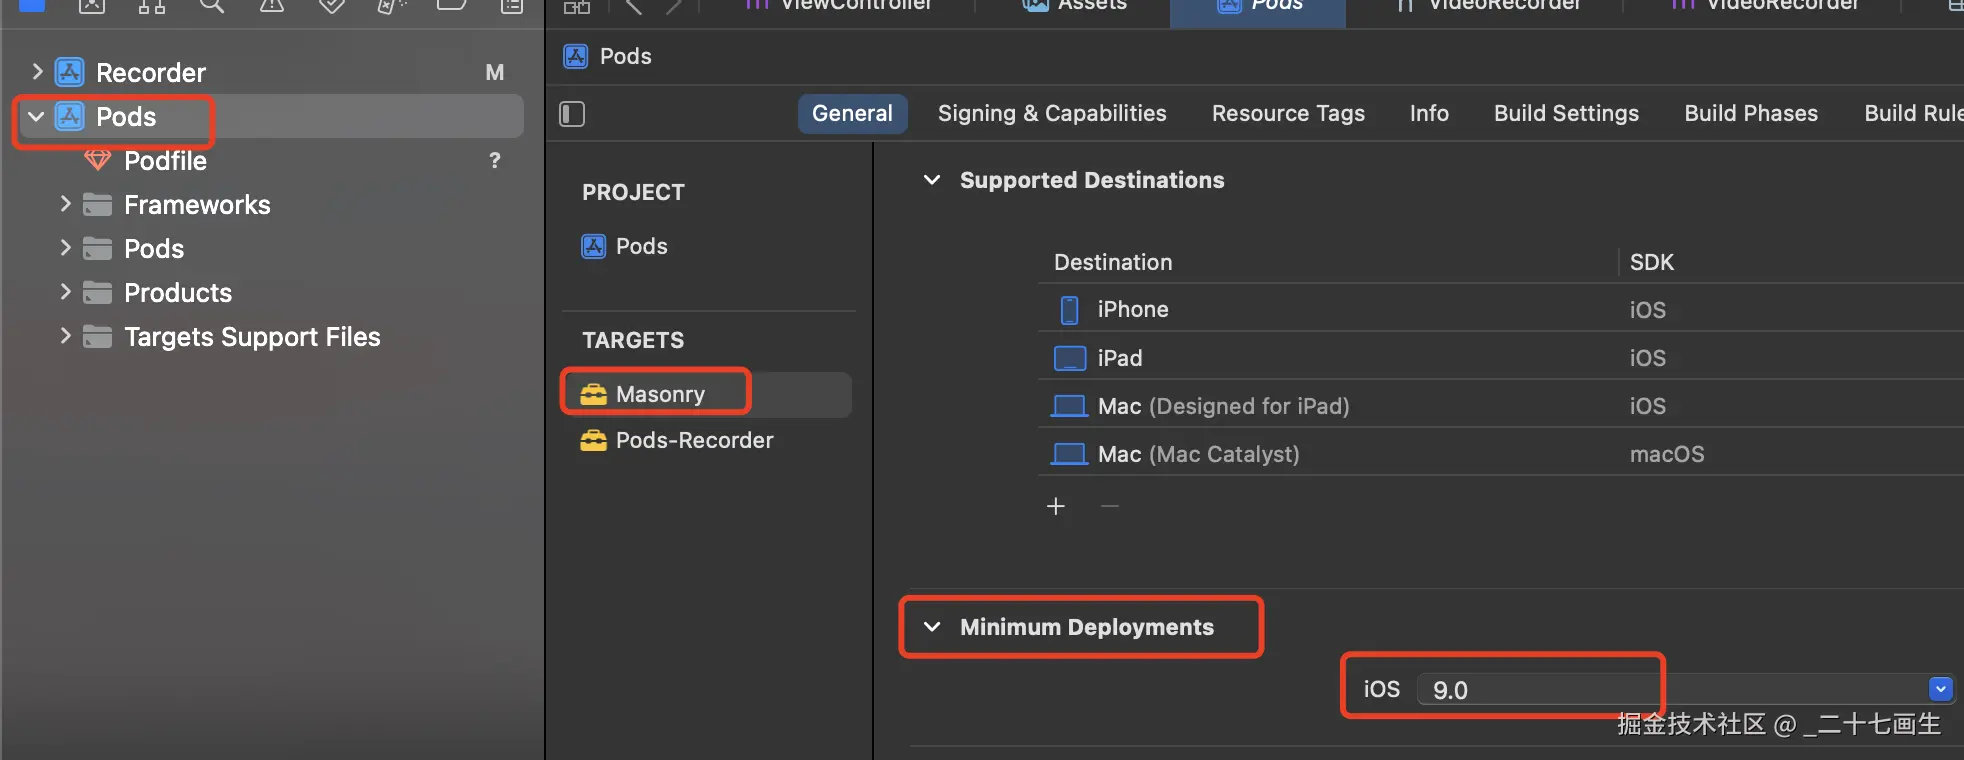Select the Targets Support Files folder

point(252,337)
